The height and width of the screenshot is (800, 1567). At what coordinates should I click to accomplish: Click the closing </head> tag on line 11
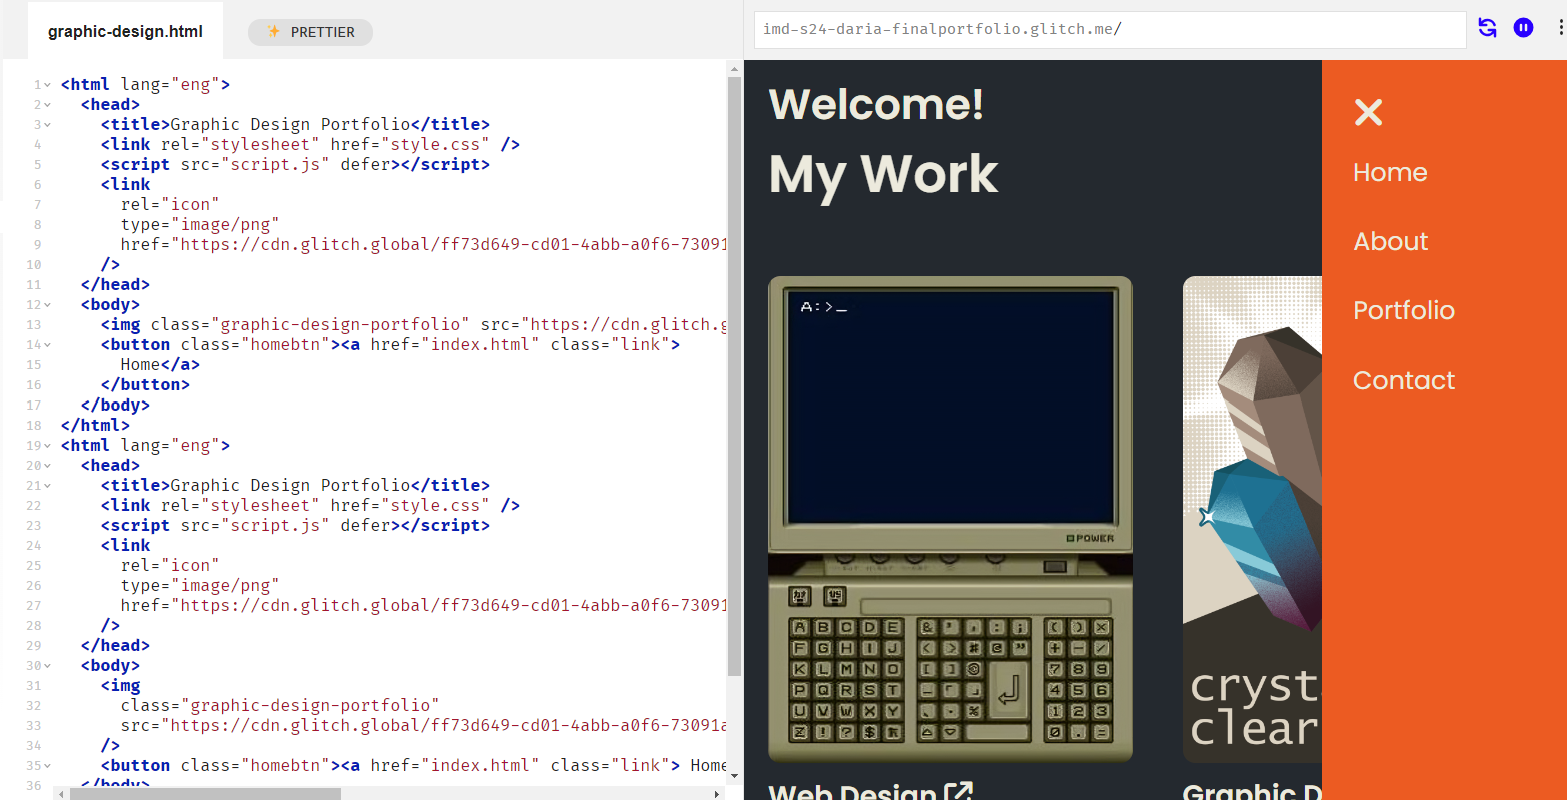click(115, 285)
